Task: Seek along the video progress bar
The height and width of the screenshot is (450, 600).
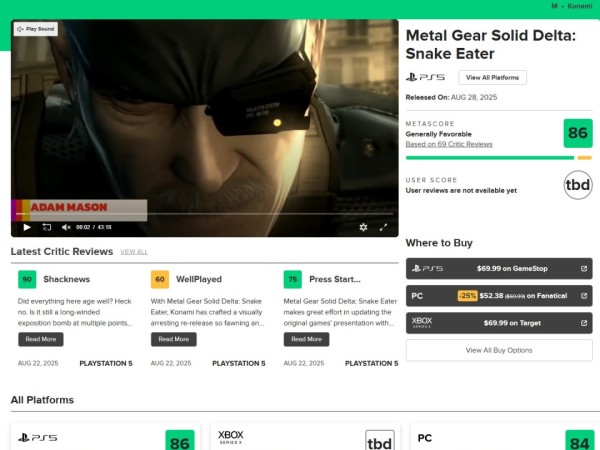Action: click(205, 214)
